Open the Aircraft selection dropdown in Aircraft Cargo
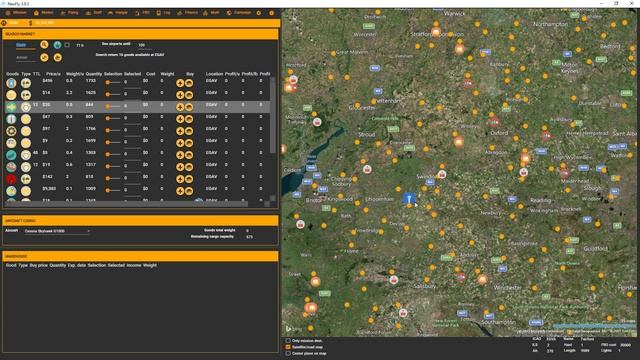Viewport: 640px width, 360px height. pos(57,231)
